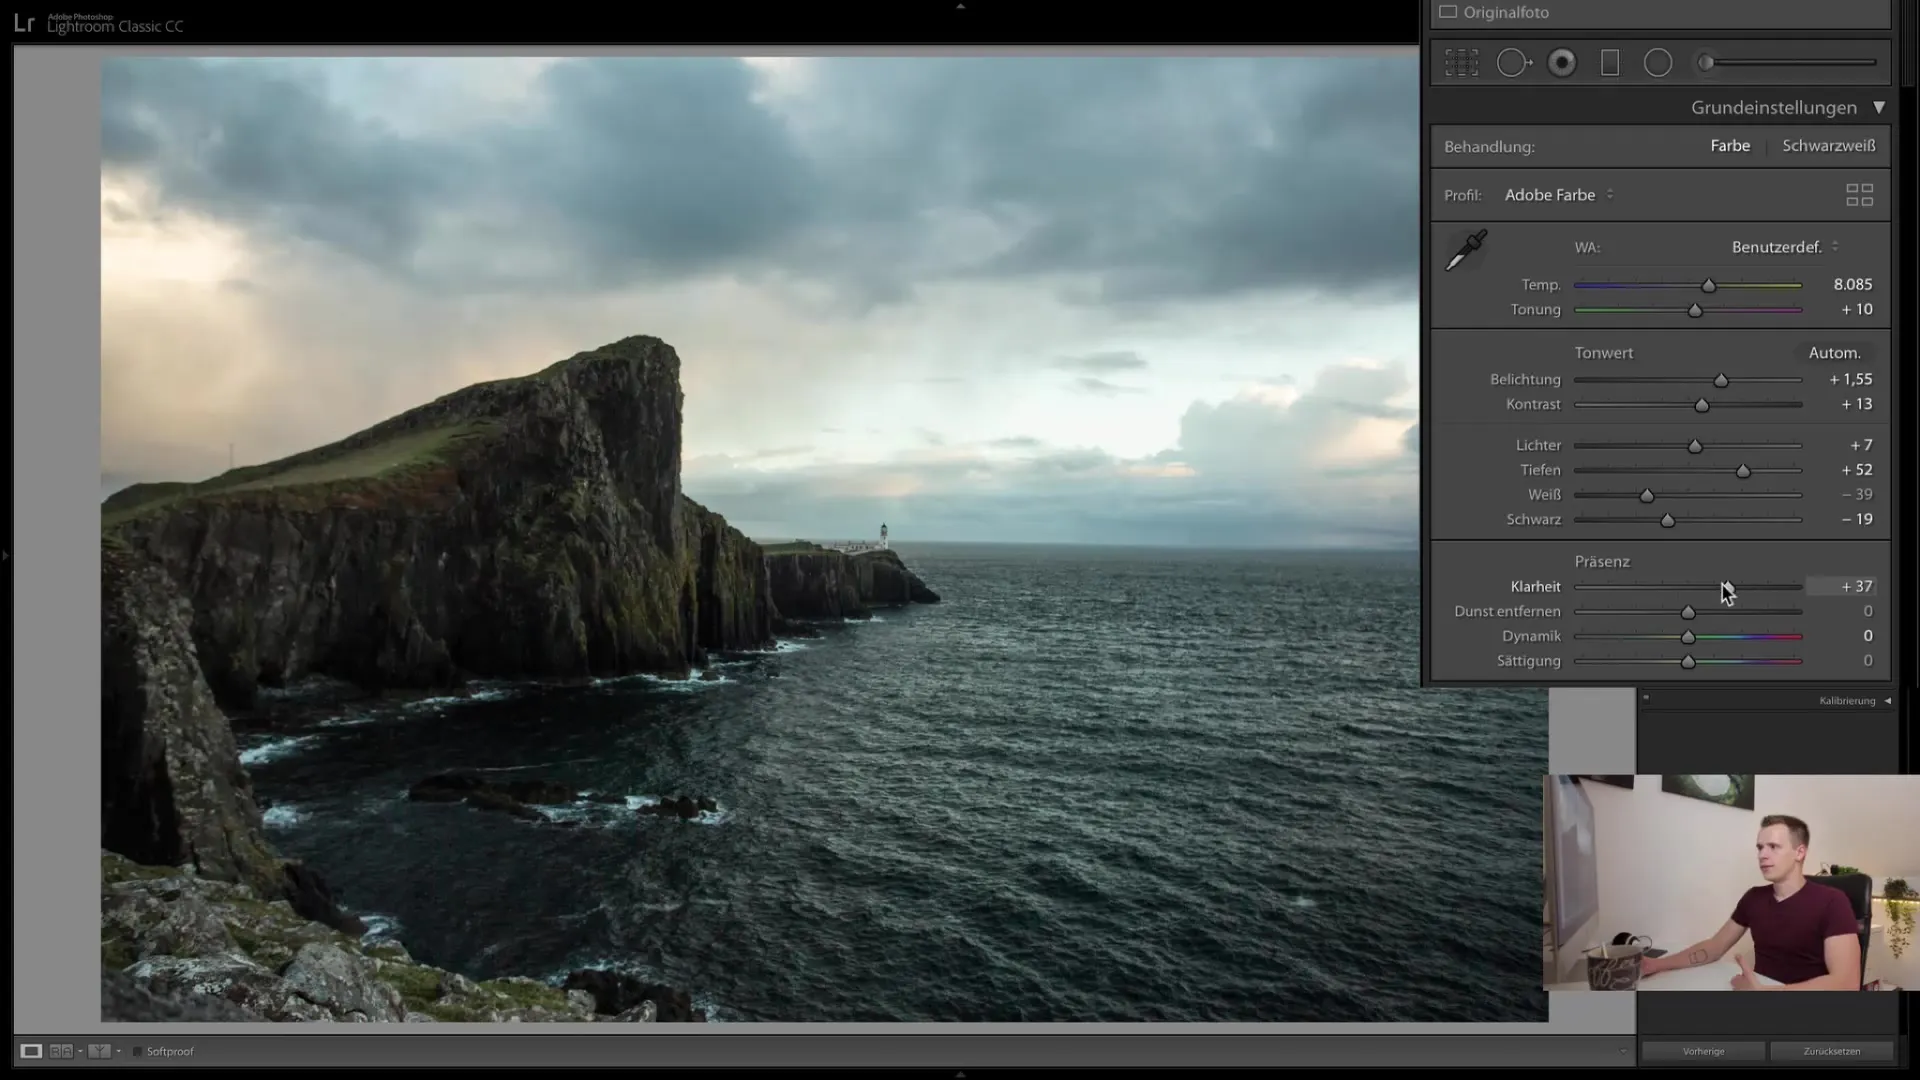The image size is (1920, 1080).
Task: Click the Lichter slider handle
Action: pyautogui.click(x=1695, y=446)
